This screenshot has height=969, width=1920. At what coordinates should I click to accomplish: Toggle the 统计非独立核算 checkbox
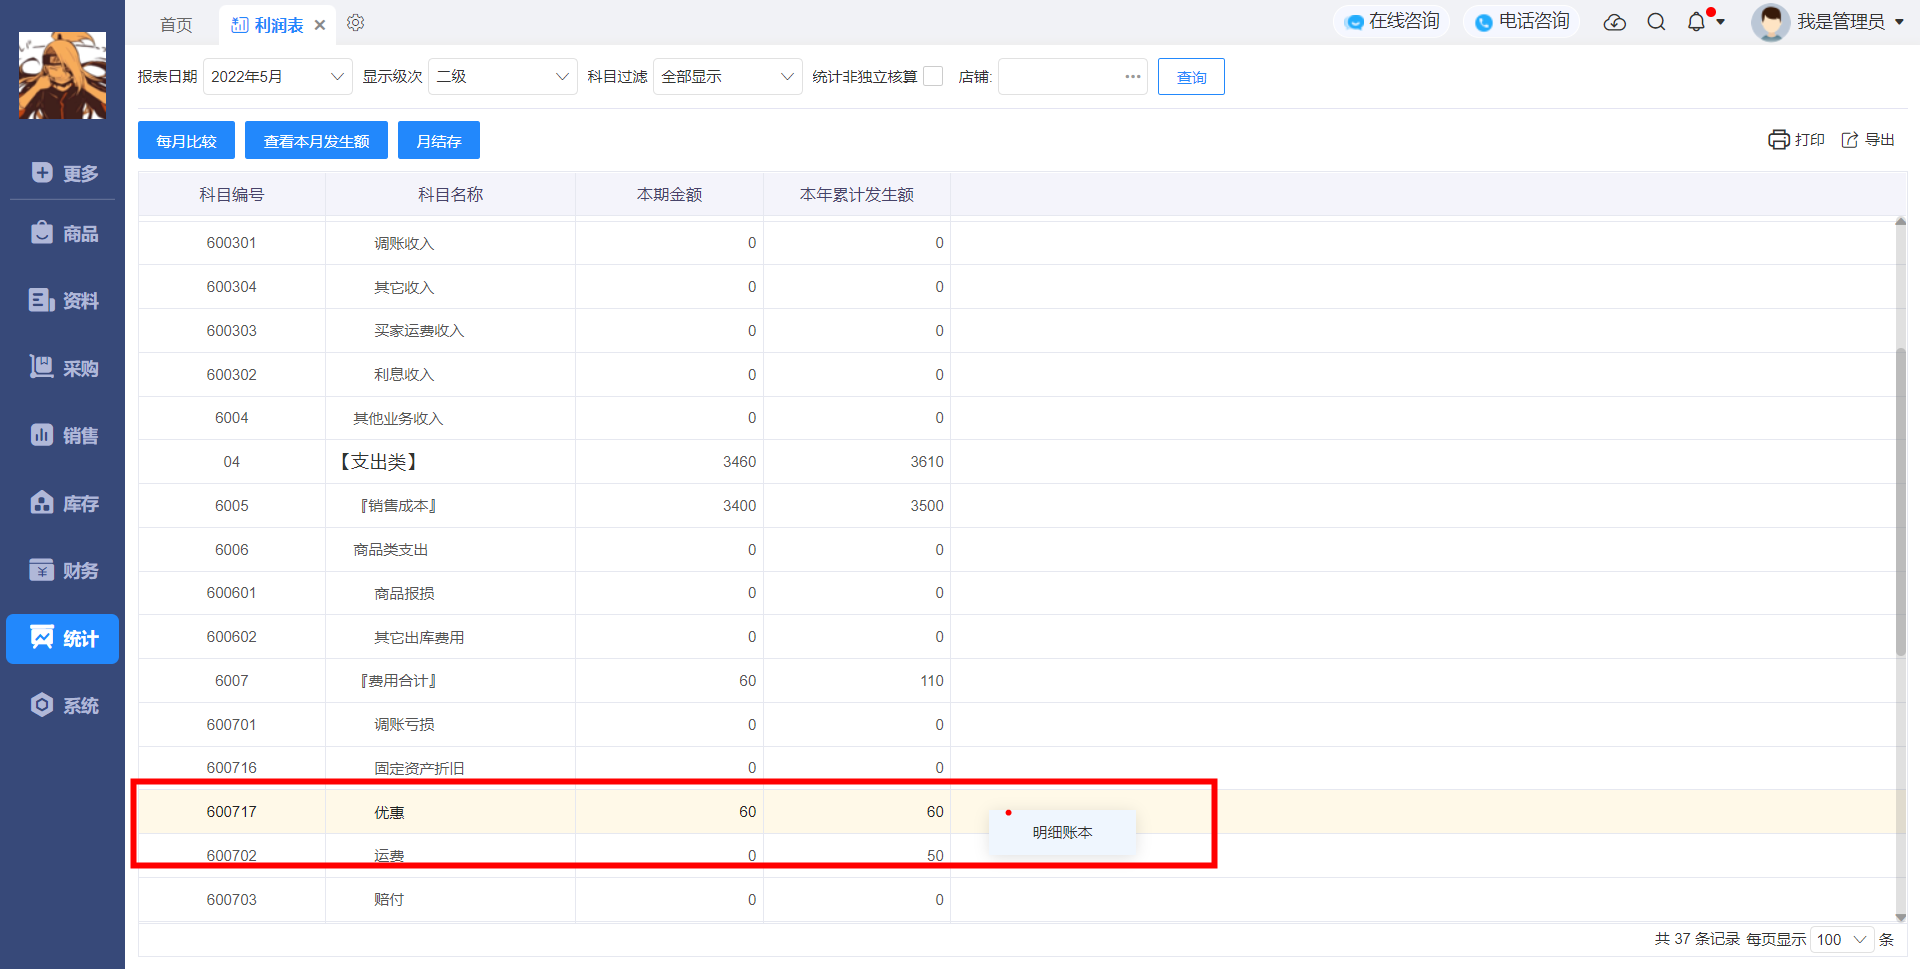pos(933,76)
